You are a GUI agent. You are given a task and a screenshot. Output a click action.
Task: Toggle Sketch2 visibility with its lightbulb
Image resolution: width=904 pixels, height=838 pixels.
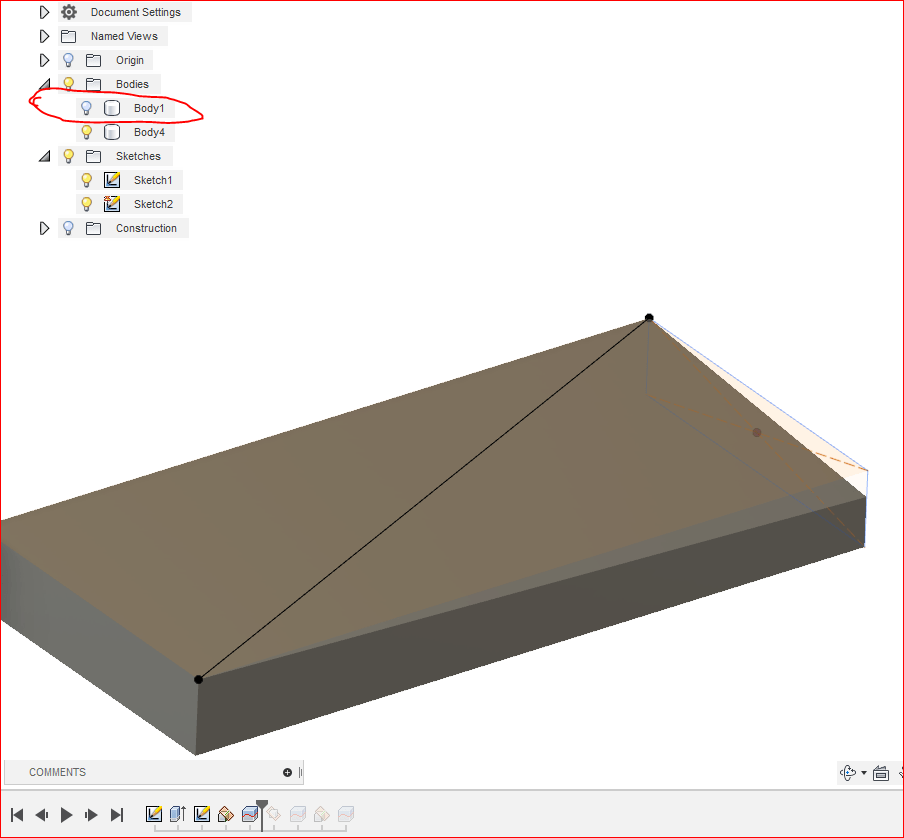[86, 203]
